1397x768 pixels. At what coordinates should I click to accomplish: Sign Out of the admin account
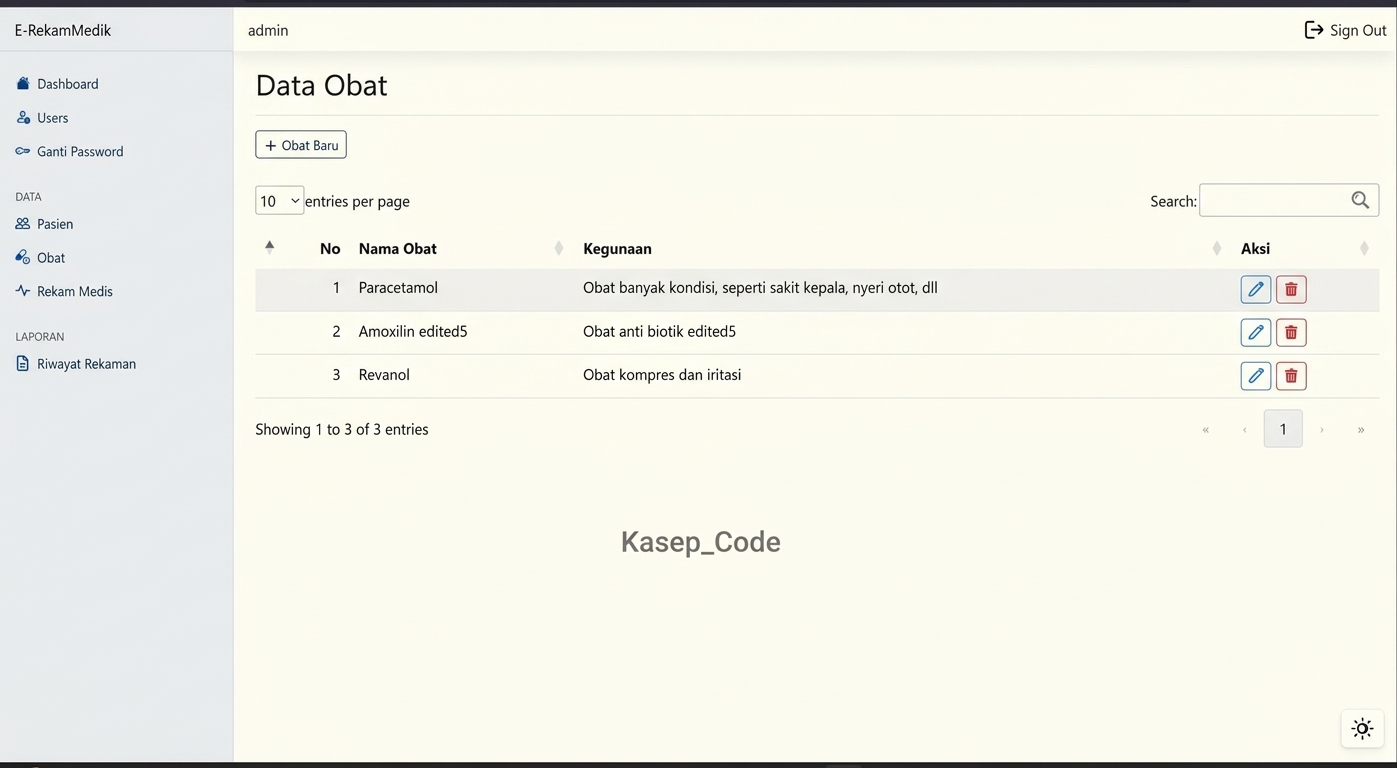tap(1345, 30)
